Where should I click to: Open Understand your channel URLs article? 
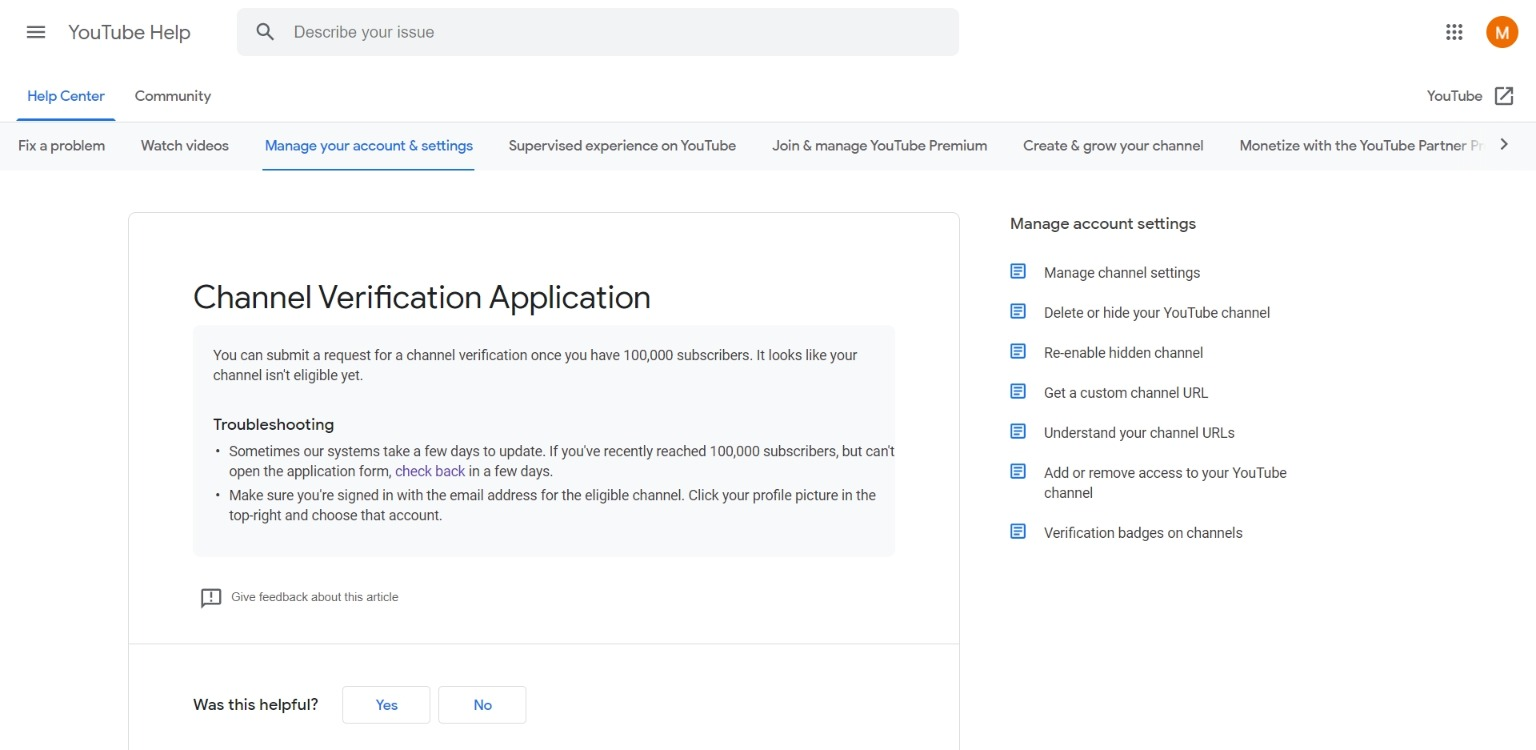pos(1139,433)
